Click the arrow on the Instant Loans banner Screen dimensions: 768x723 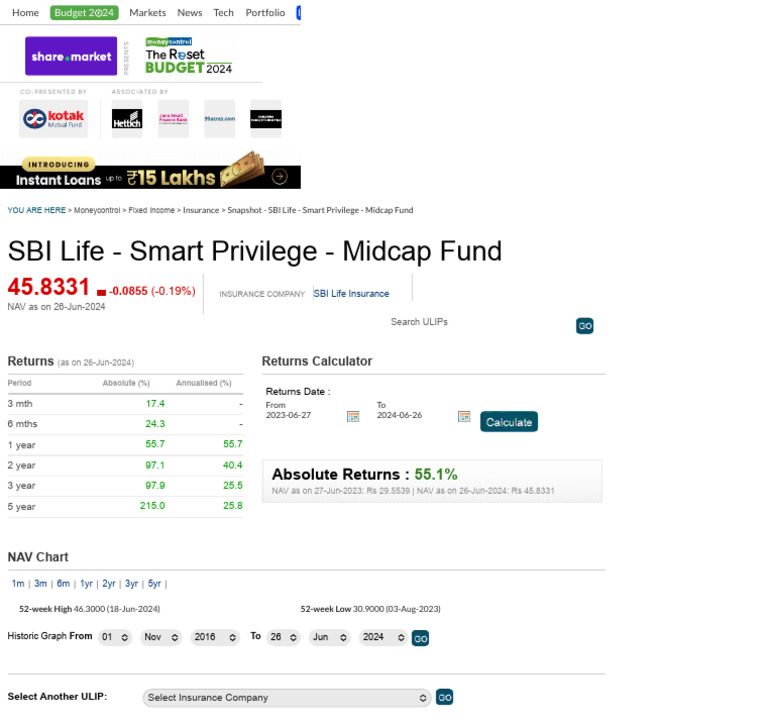[280, 176]
